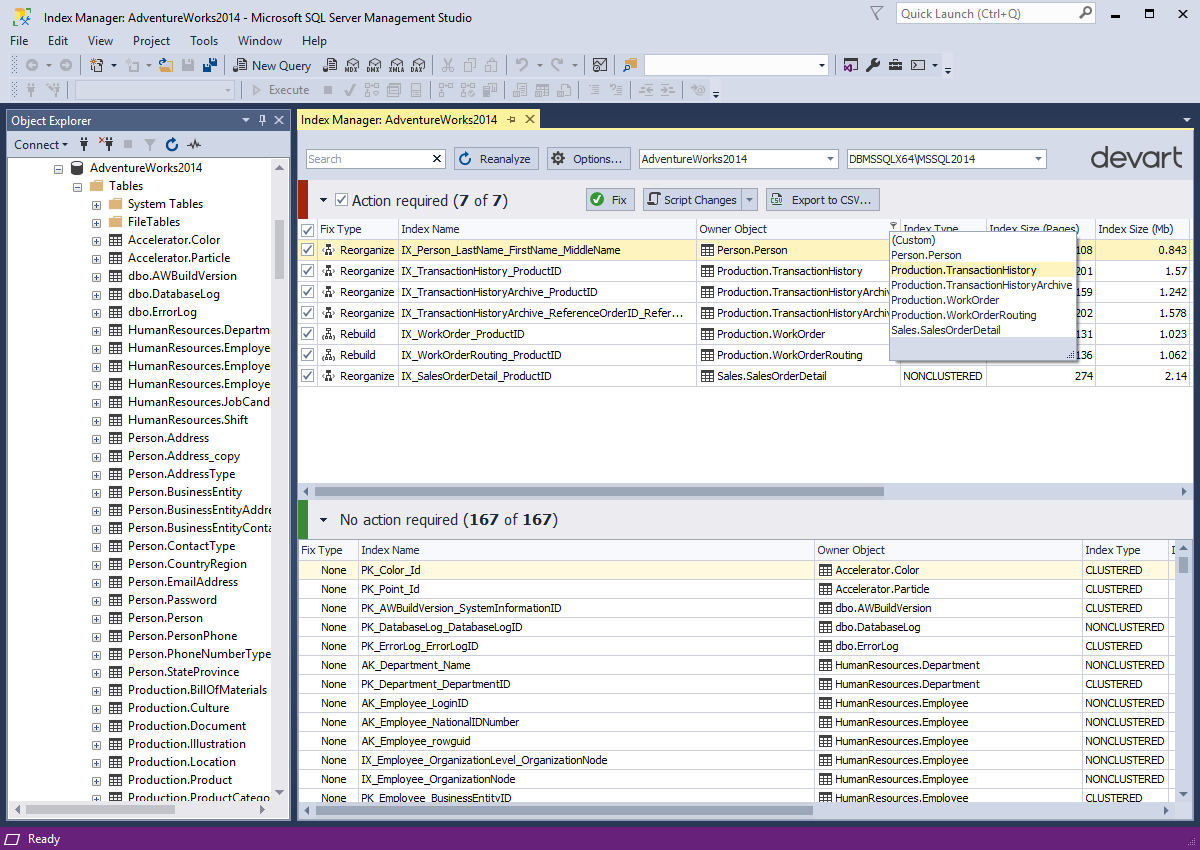Click the Owner Object column filter icon
The height and width of the screenshot is (850, 1200).
[892, 227]
